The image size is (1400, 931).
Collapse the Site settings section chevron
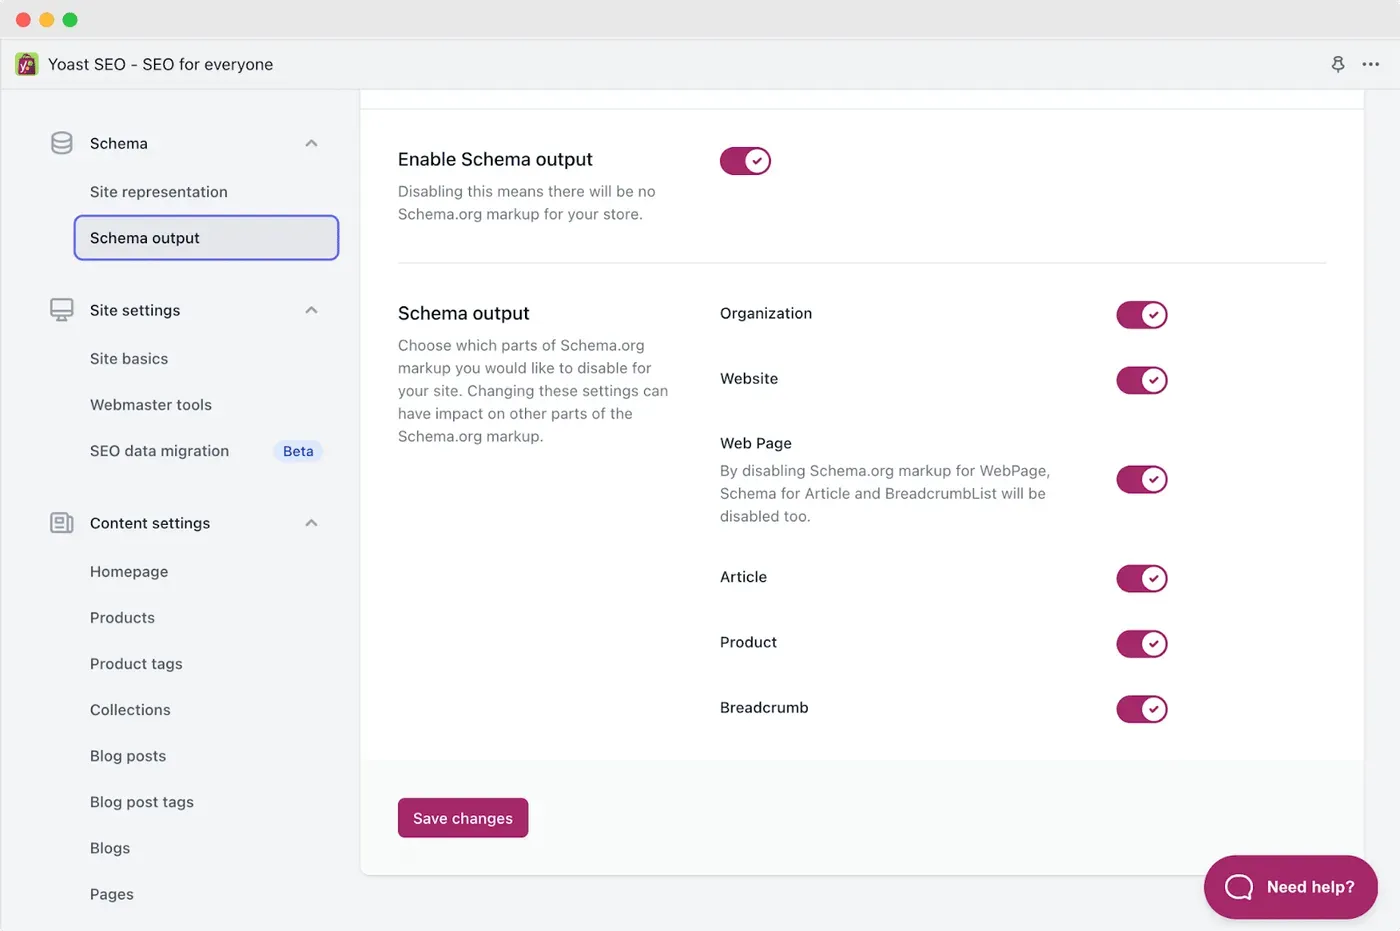point(311,310)
